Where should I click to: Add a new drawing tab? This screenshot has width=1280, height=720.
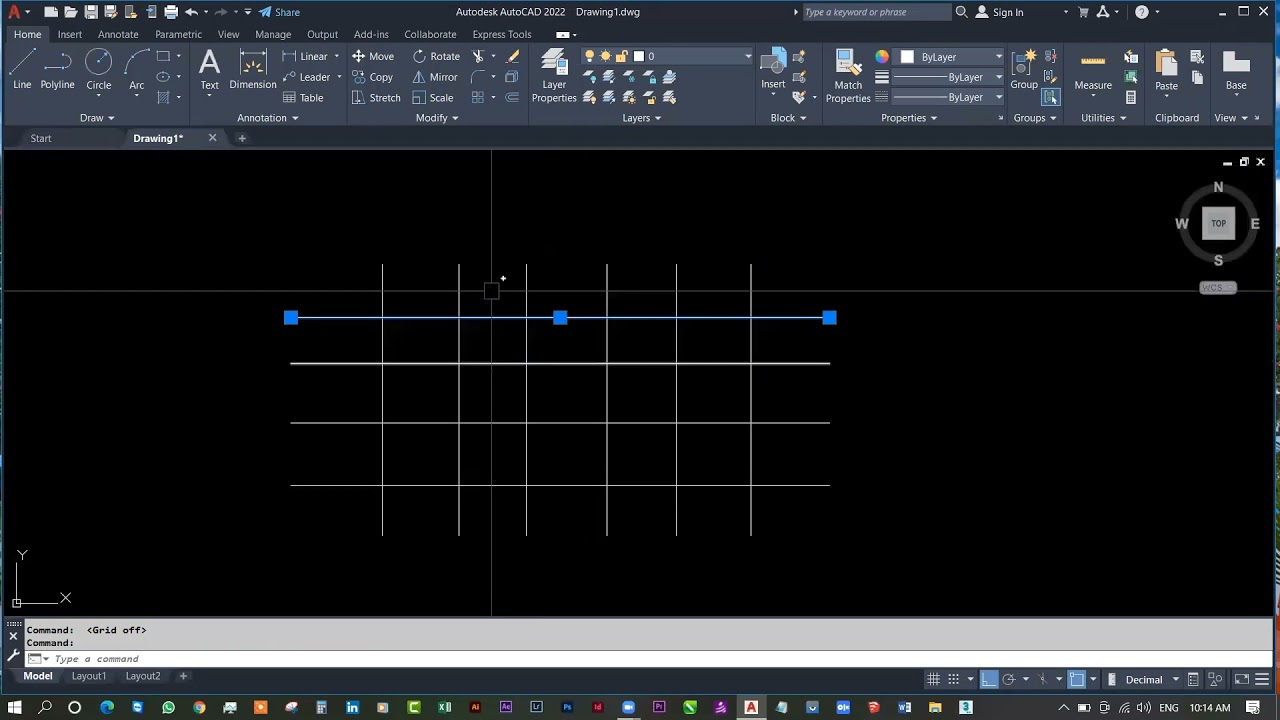[x=241, y=138]
